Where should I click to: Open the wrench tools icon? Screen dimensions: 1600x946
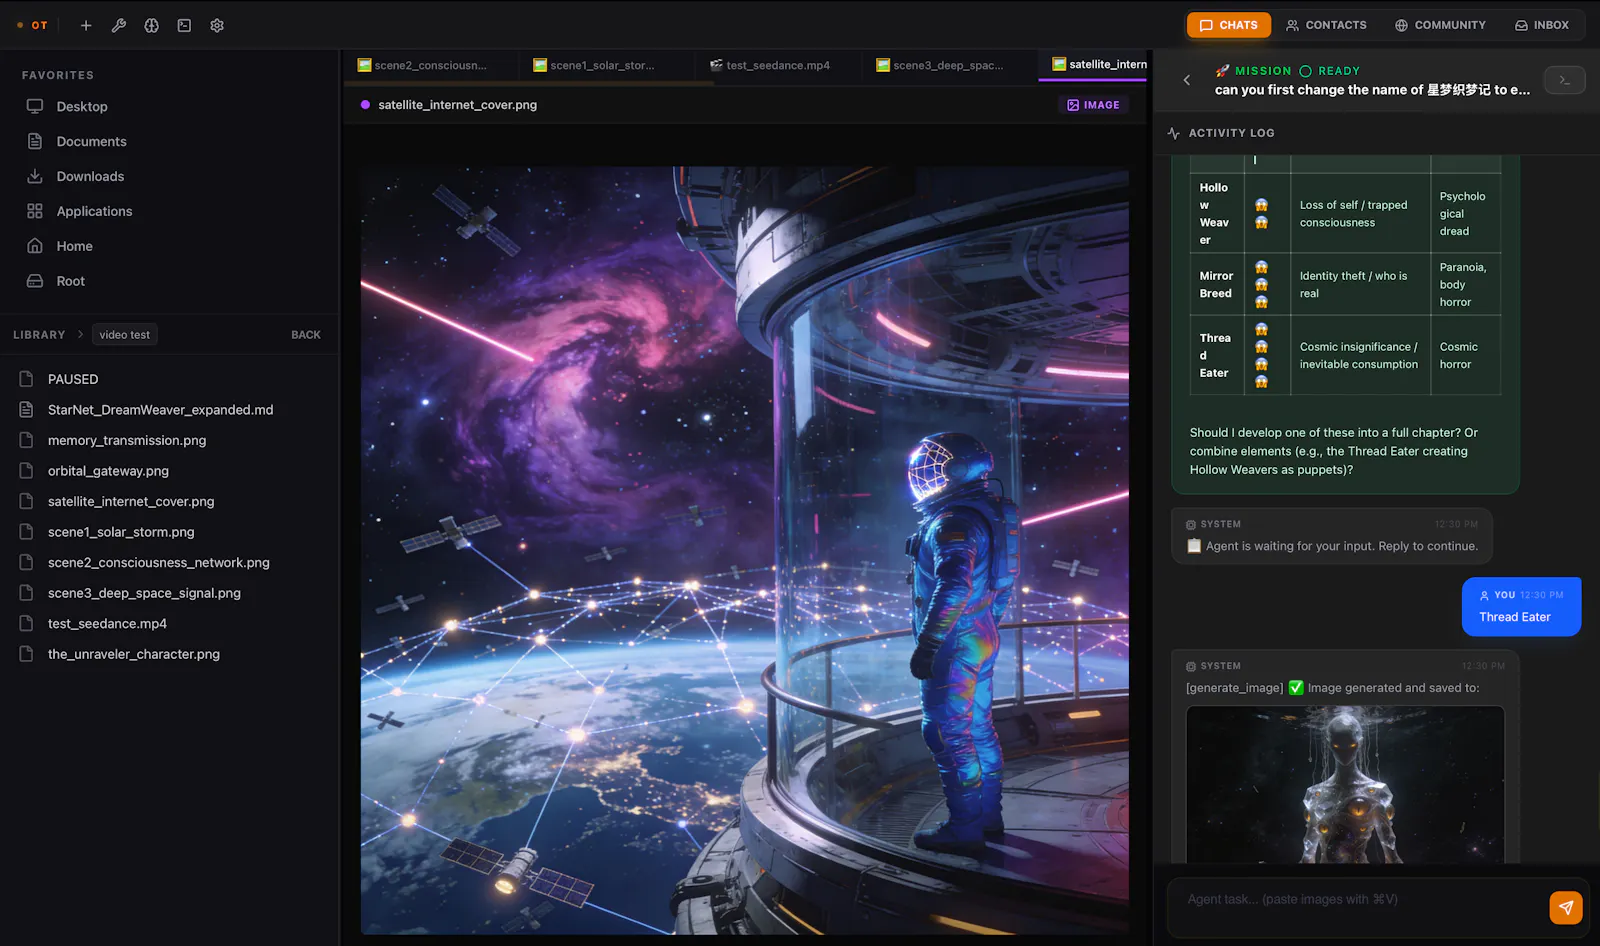pyautogui.click(x=119, y=25)
